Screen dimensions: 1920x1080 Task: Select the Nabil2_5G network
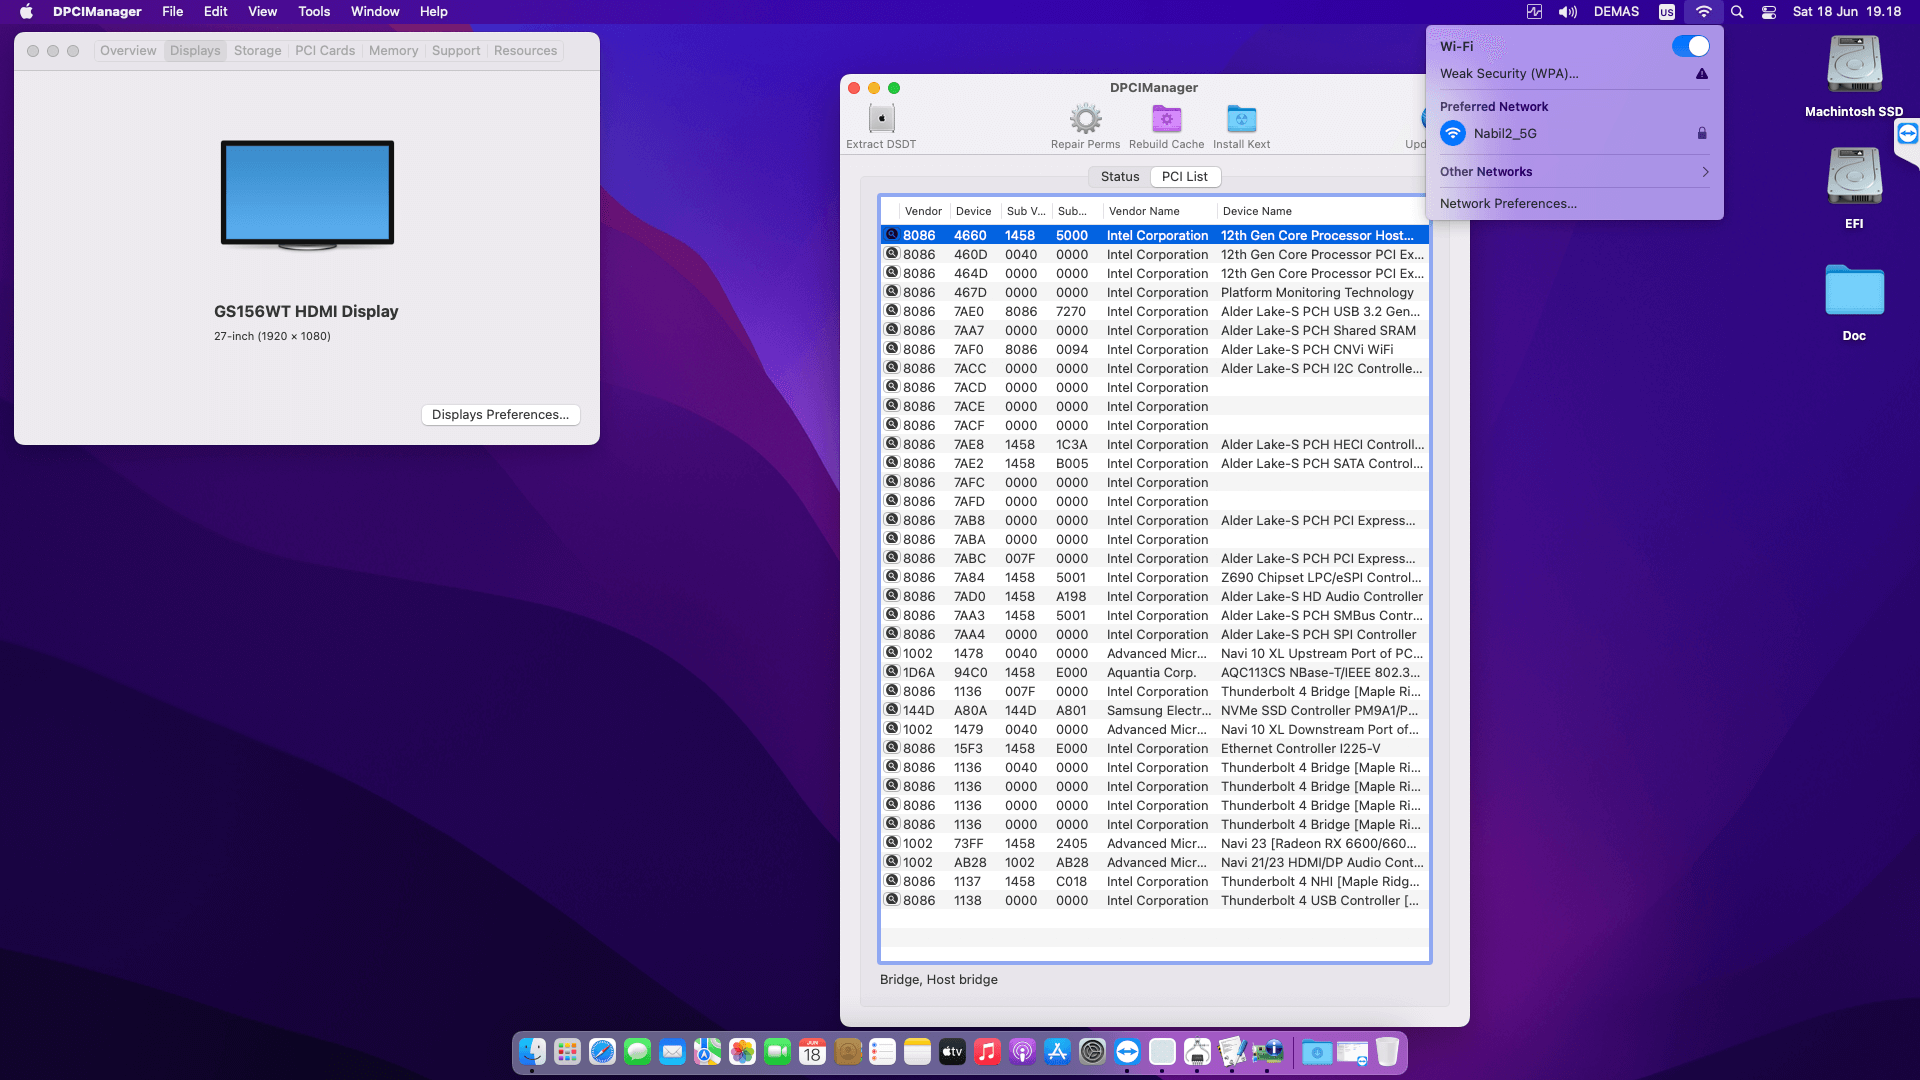(1574, 133)
